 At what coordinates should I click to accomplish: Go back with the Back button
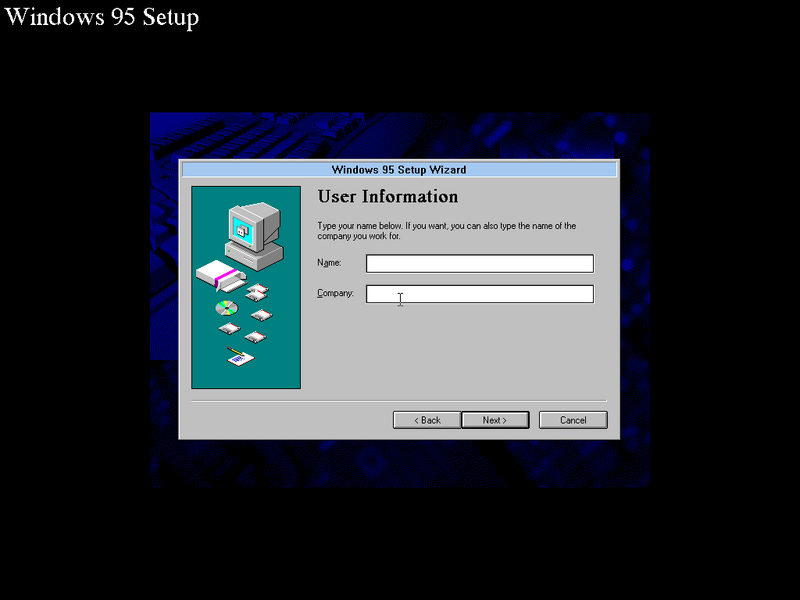pyautogui.click(x=427, y=420)
